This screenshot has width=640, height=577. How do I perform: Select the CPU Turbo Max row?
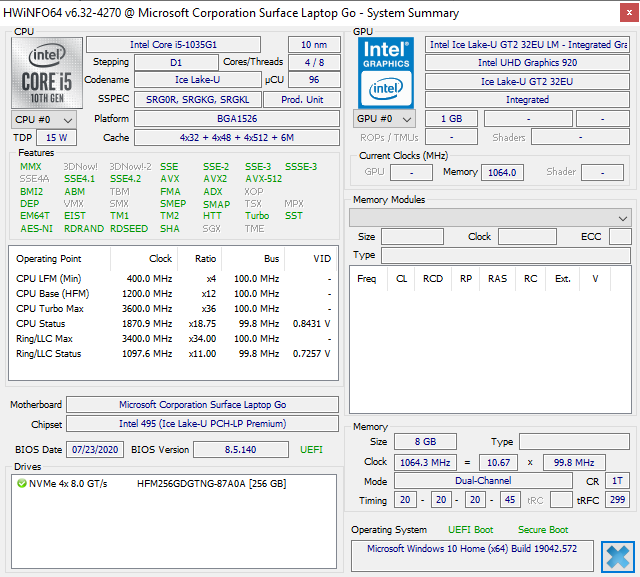(173, 309)
